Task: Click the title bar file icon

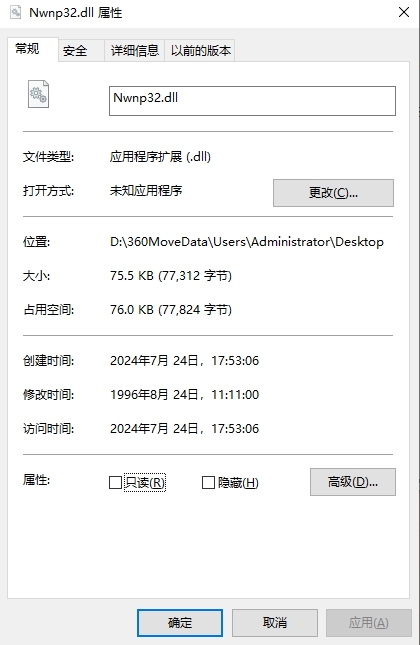Action: coord(16,12)
